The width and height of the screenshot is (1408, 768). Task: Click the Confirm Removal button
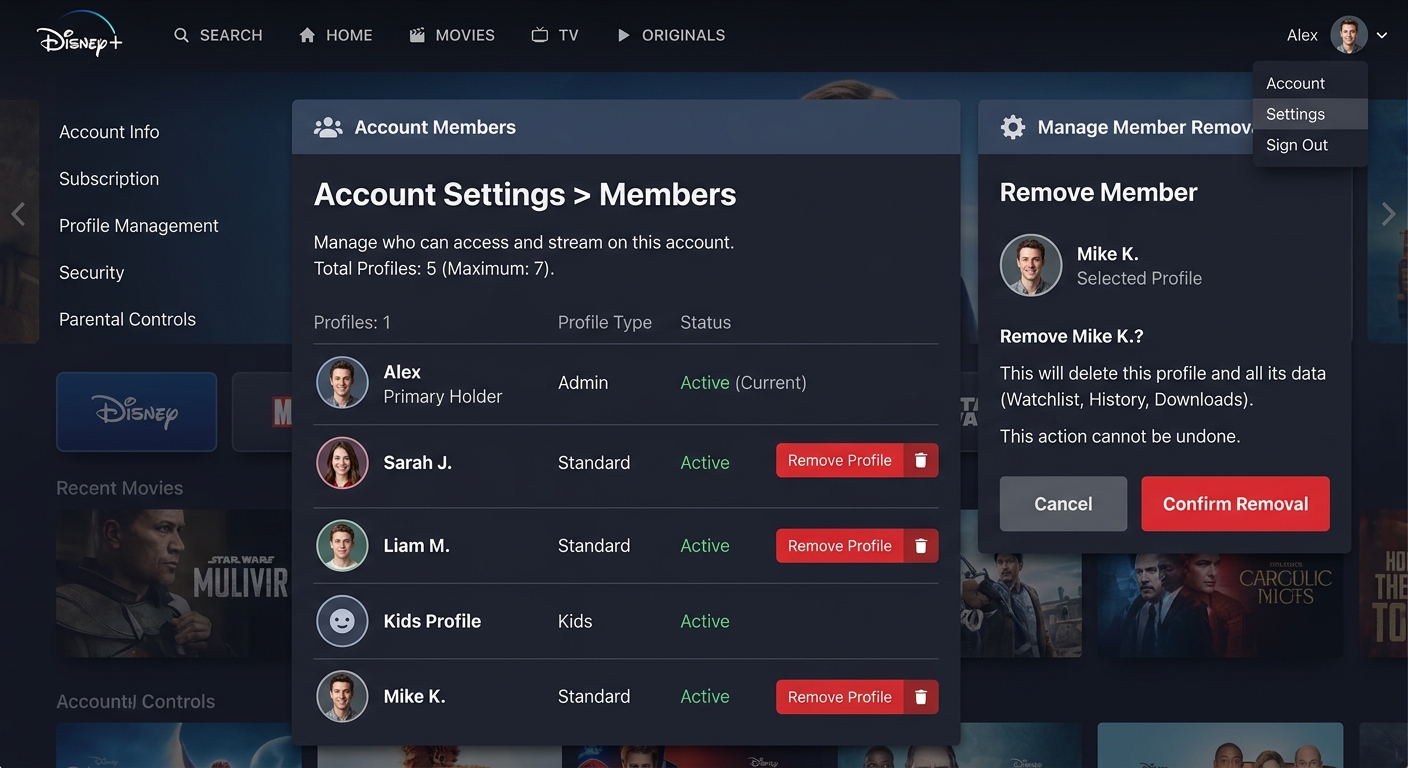[x=1235, y=504]
